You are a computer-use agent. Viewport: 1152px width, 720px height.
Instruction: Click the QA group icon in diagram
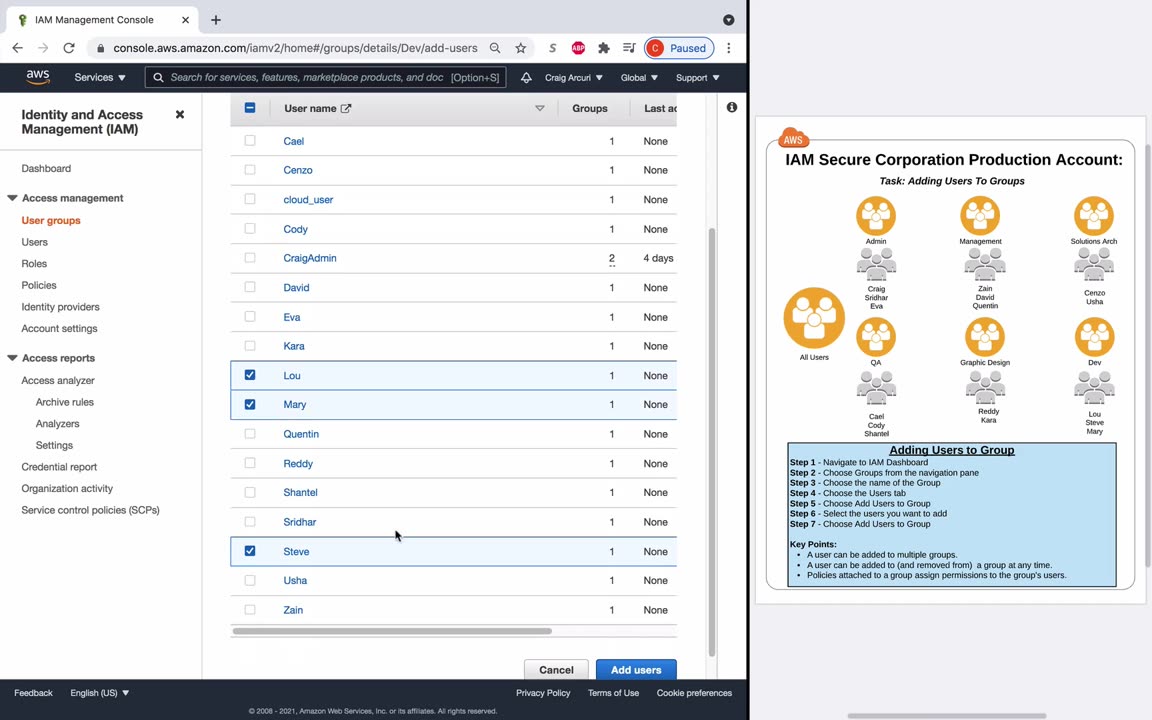(x=876, y=336)
